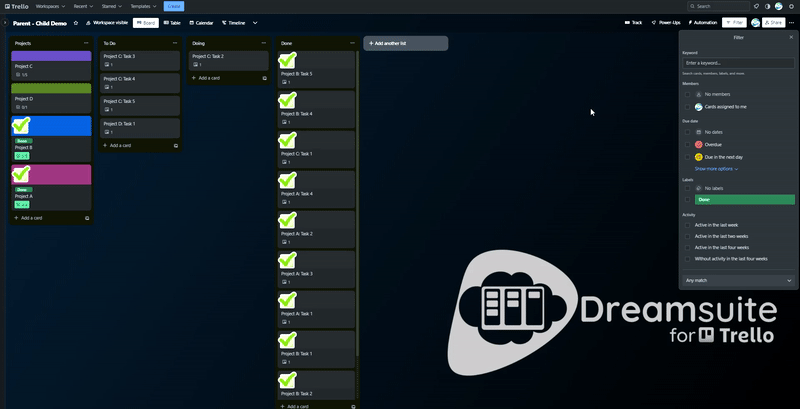This screenshot has width=800, height=409.
Task: Switch to the Timeline view
Action: pos(234,23)
